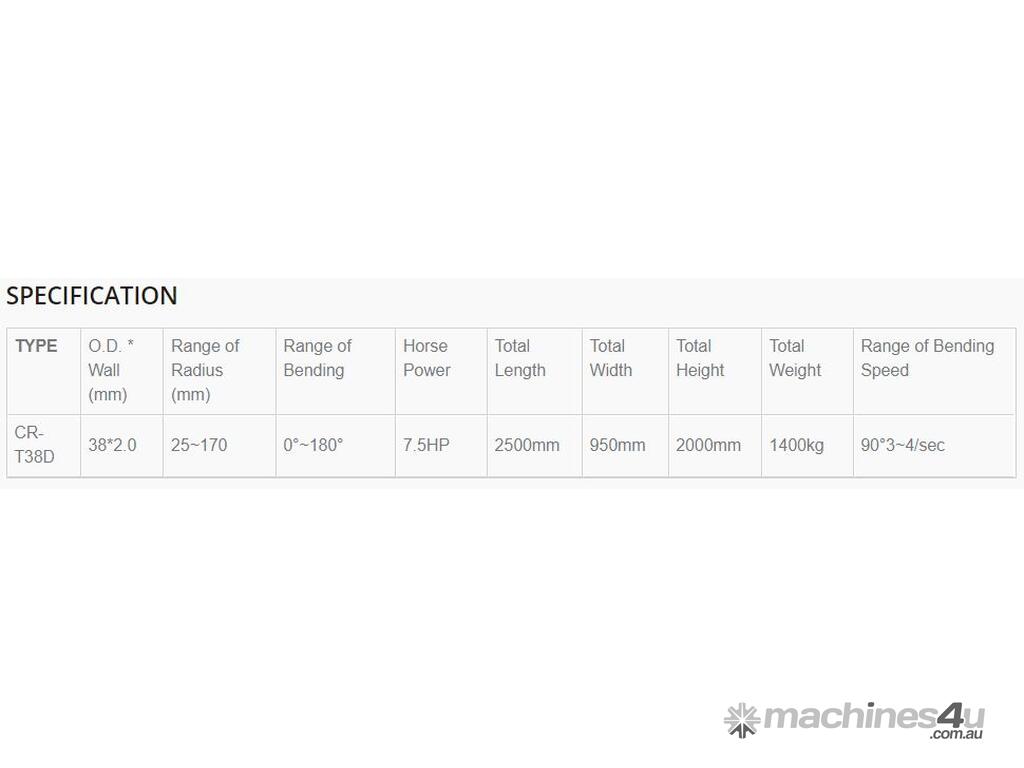
Task: Select Range of Bending Speed header
Action: [927, 358]
